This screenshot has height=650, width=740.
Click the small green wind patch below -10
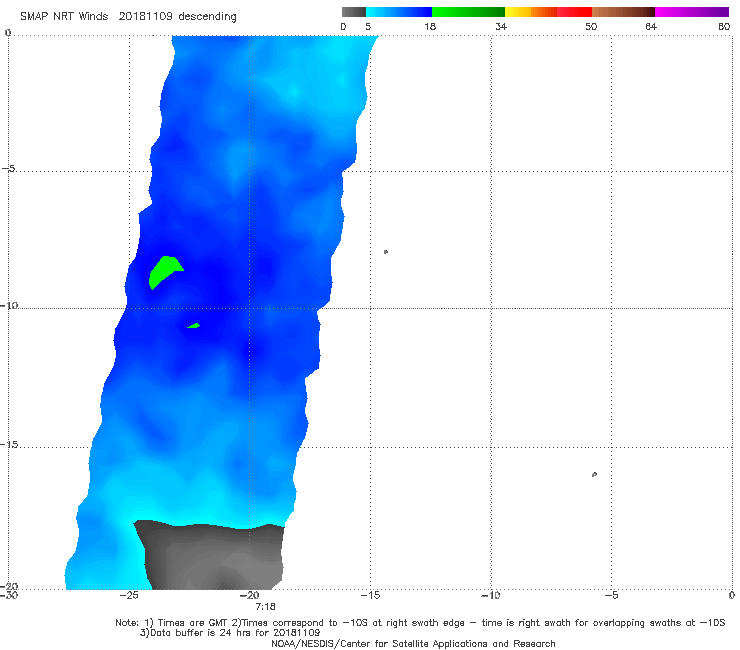[x=193, y=326]
